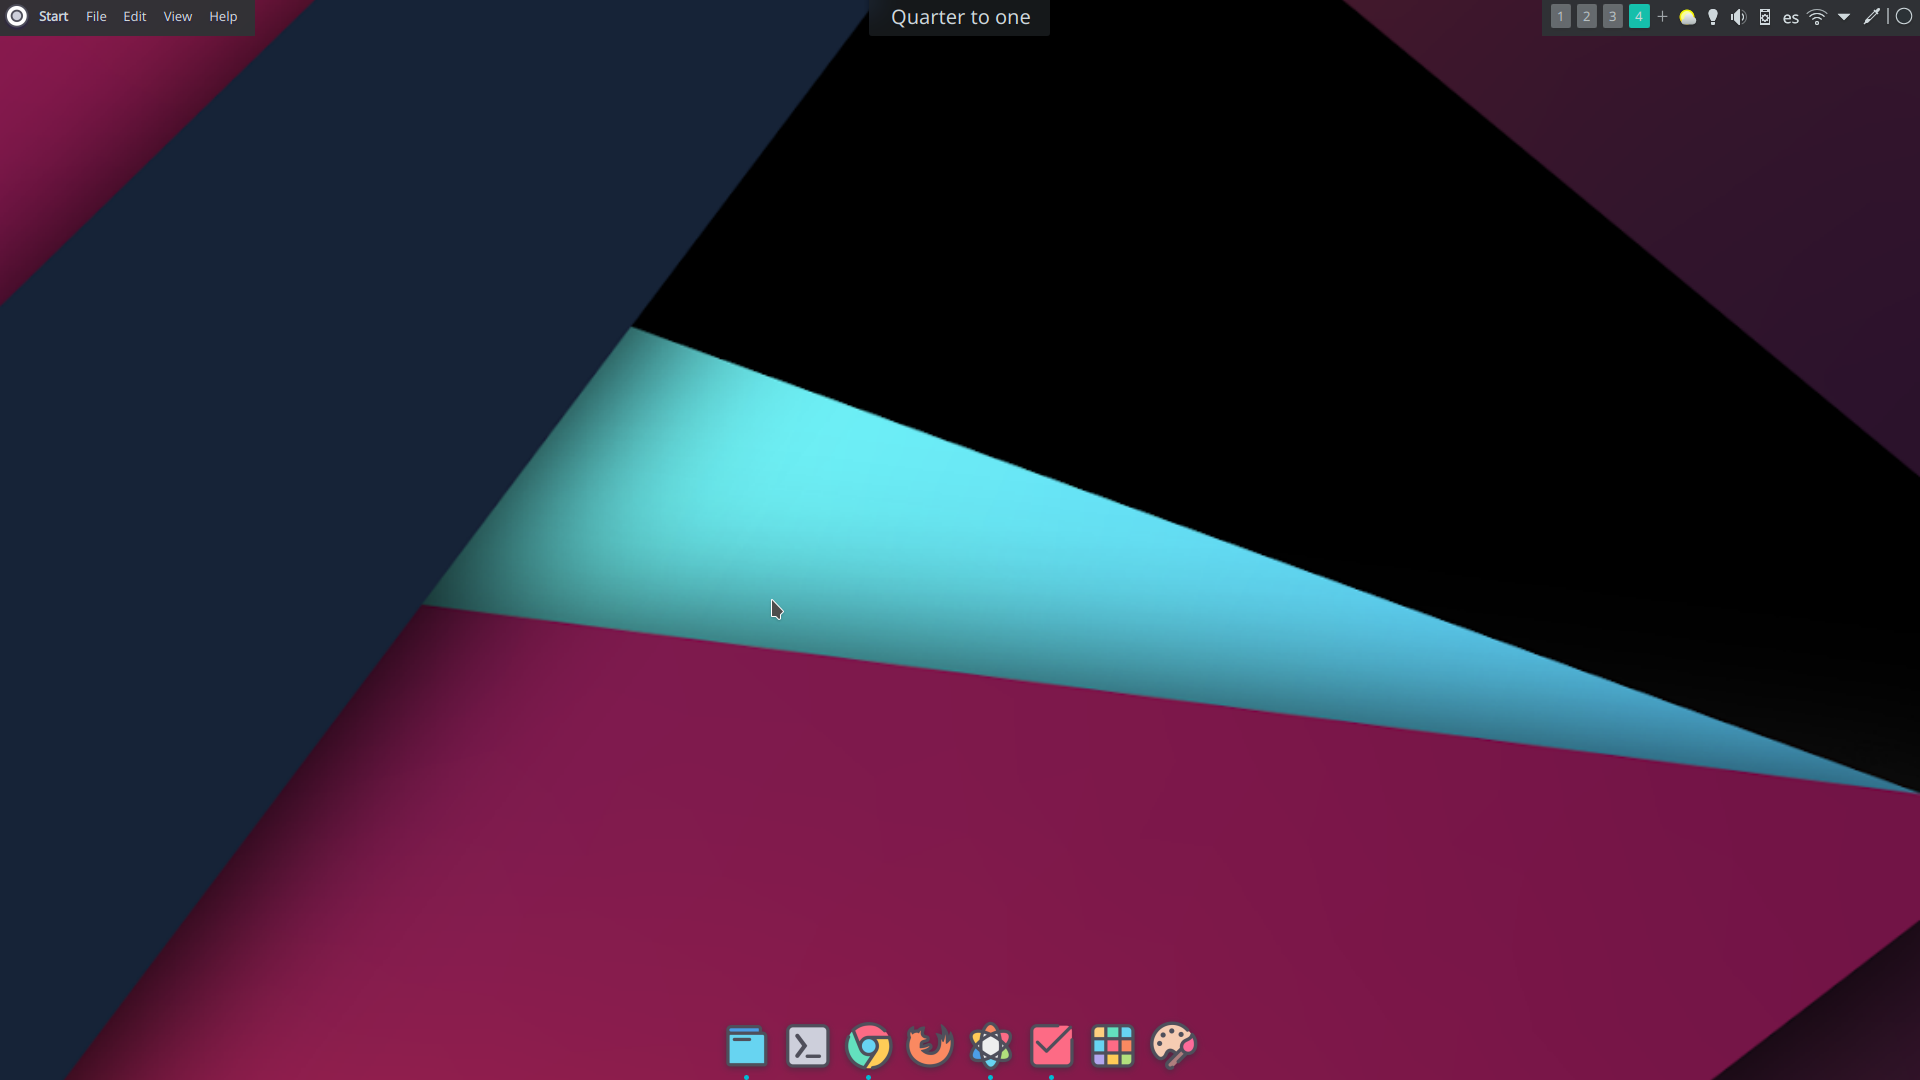Open the Atom editor dock icon
Image resolution: width=1920 pixels, height=1080 pixels.
pyautogui.click(x=990, y=1046)
